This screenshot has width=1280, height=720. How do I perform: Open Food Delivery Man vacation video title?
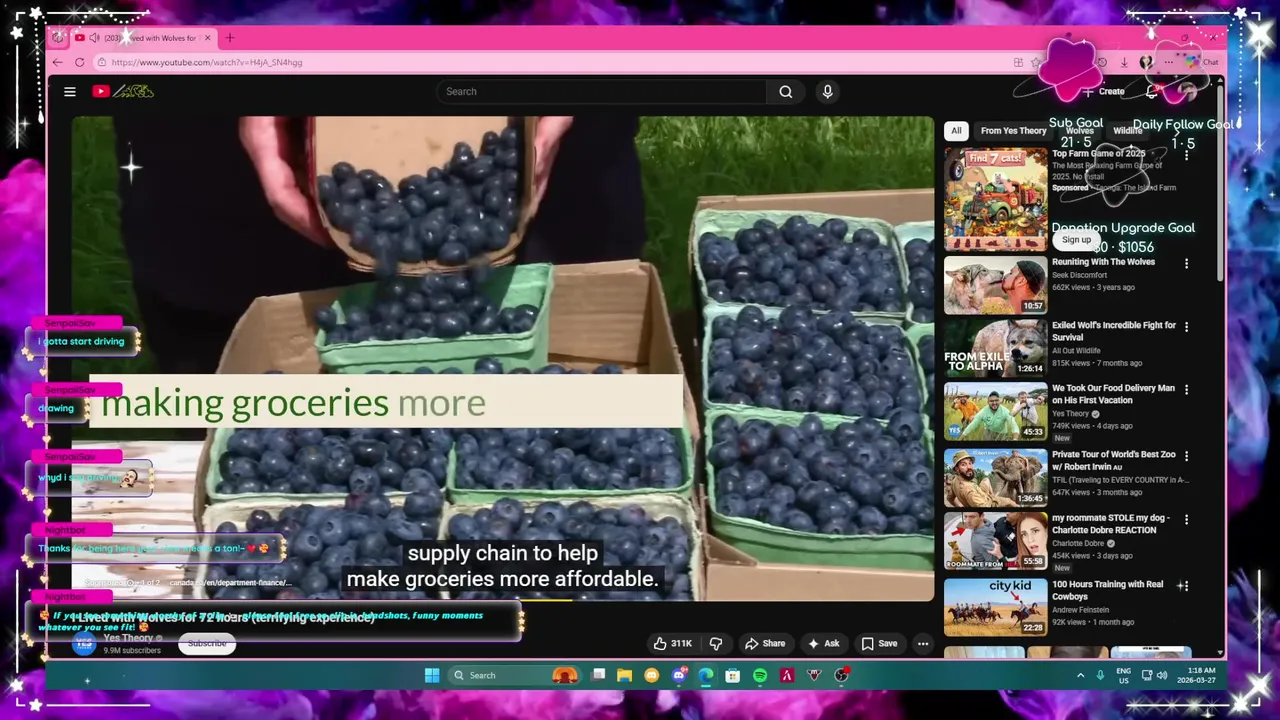(1113, 394)
